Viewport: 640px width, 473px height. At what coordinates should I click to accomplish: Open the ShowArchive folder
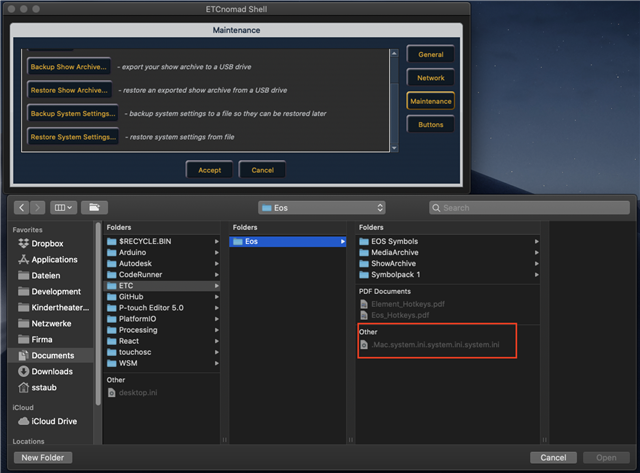(x=448, y=263)
